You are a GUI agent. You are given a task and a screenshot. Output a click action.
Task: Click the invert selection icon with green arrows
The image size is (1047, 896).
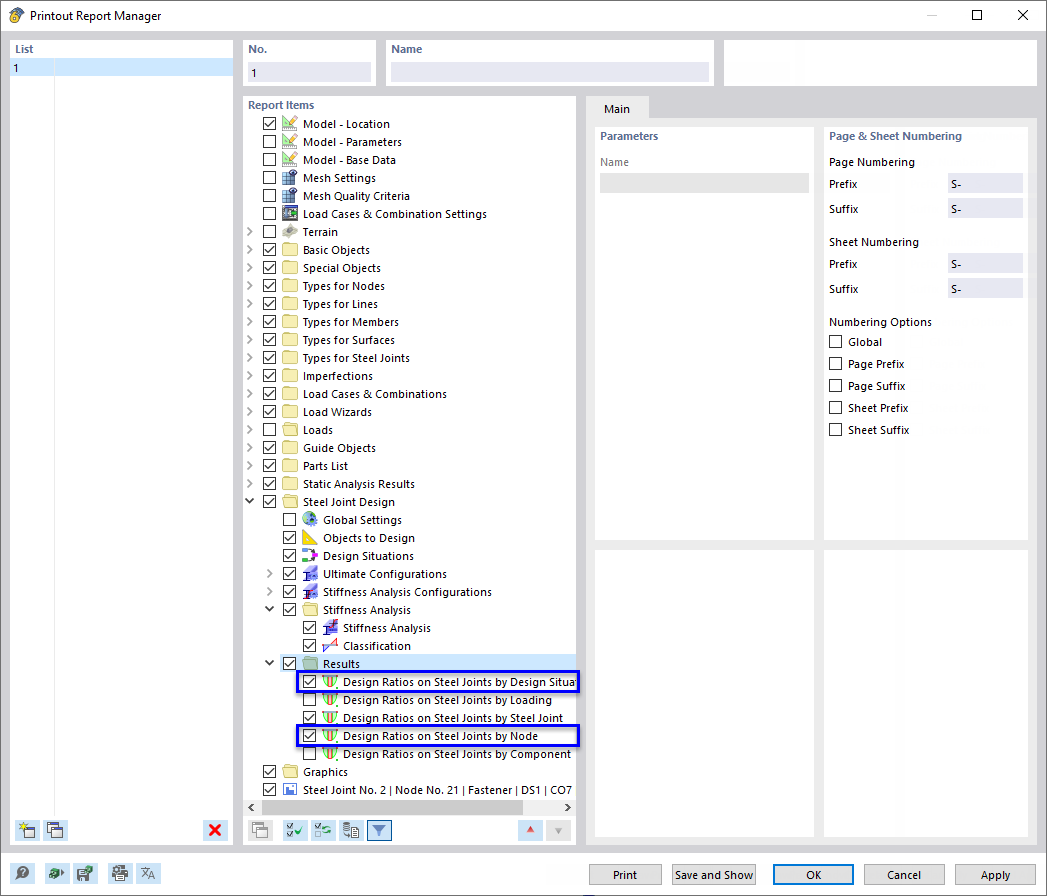[x=322, y=830]
